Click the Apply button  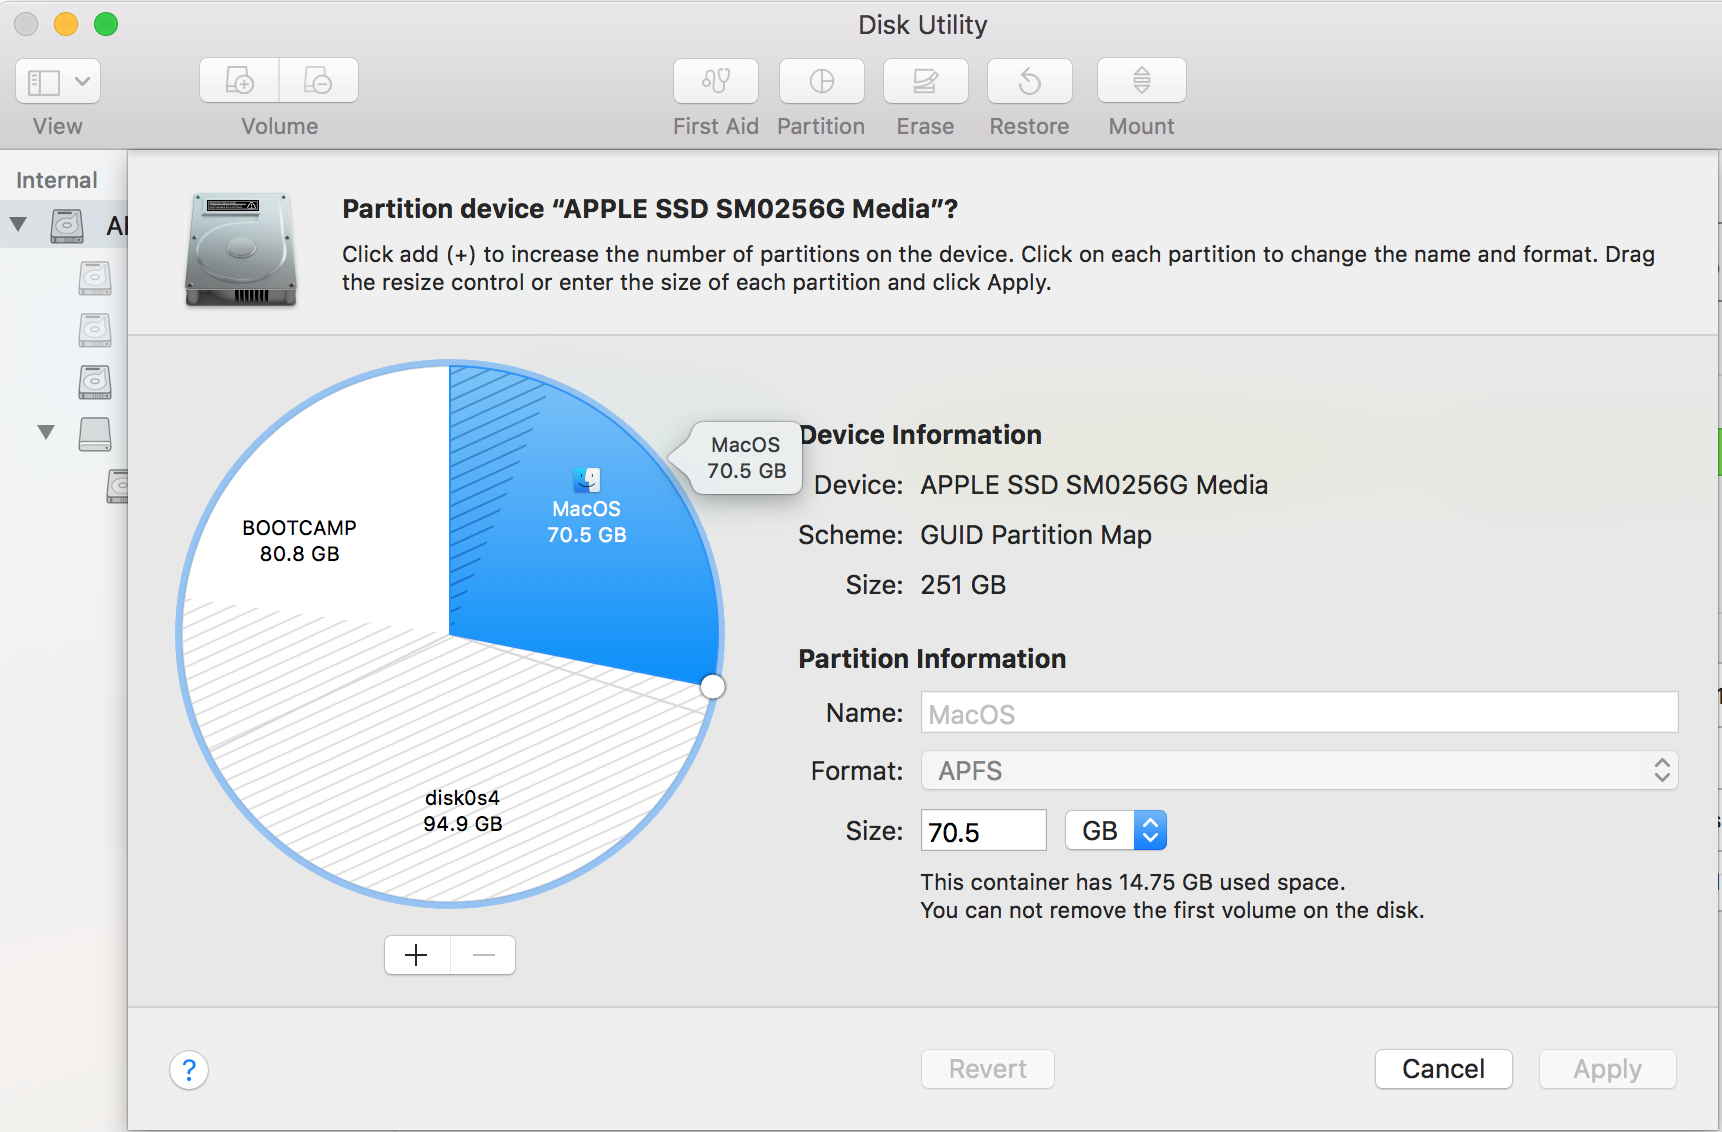coord(1607,1069)
